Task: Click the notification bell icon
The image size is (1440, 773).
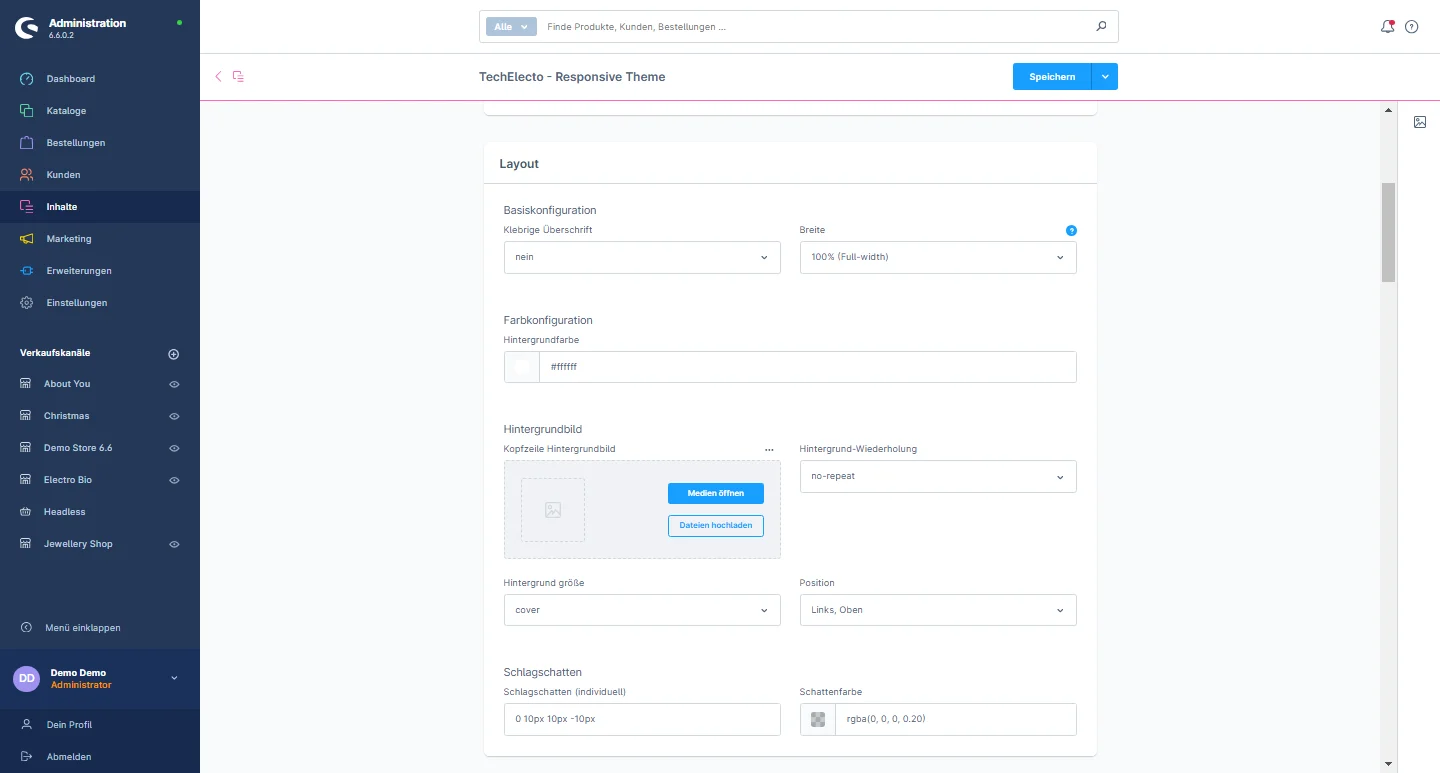Action: 1387,27
